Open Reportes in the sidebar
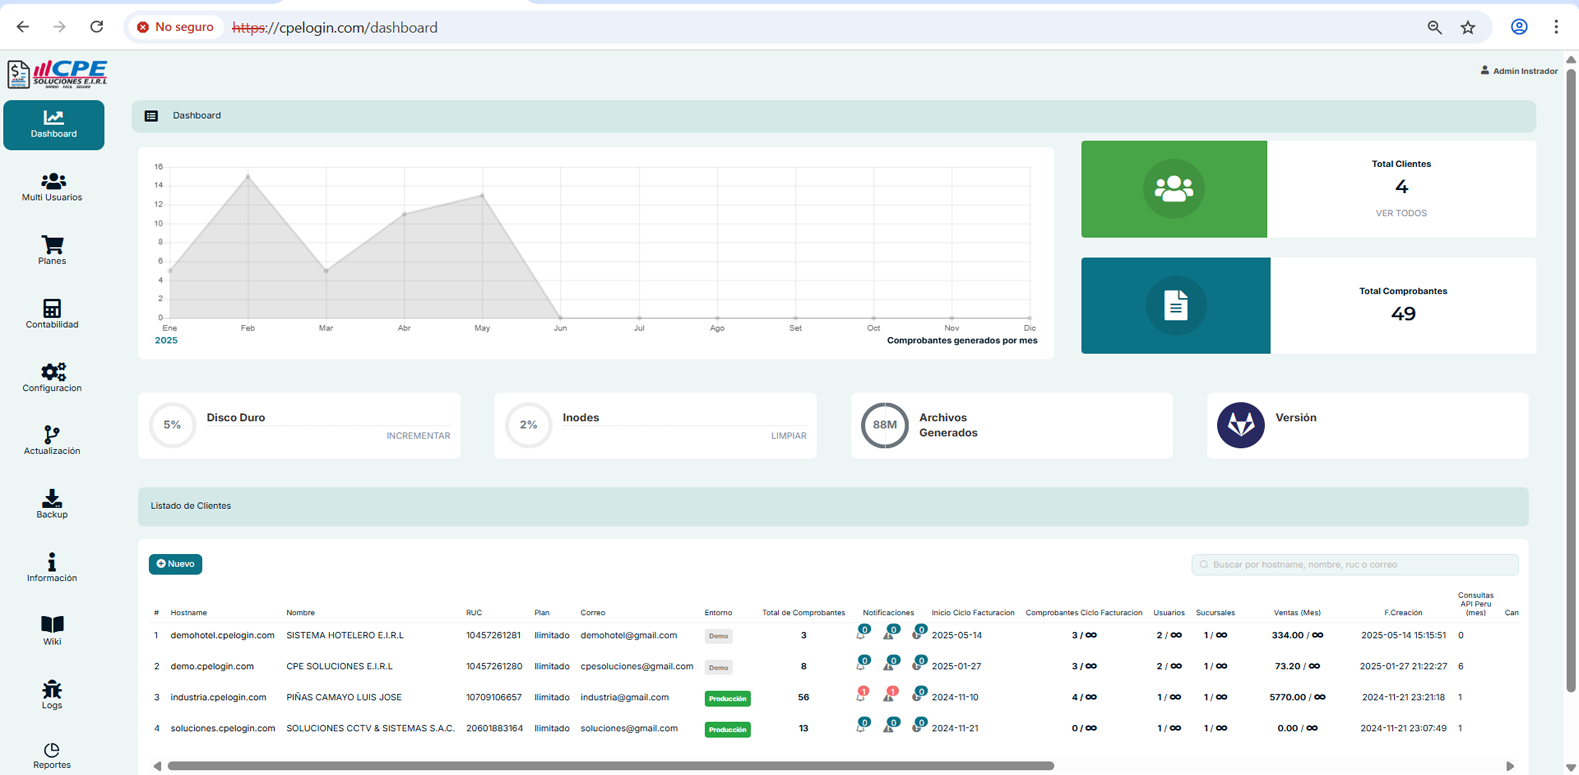Image resolution: width=1579 pixels, height=775 pixels. (52, 756)
